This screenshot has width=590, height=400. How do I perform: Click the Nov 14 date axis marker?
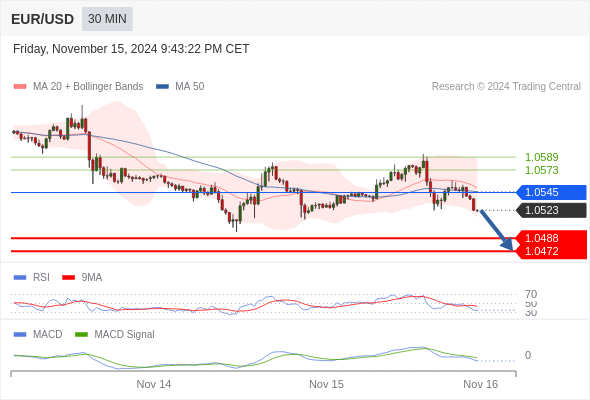pos(154,384)
